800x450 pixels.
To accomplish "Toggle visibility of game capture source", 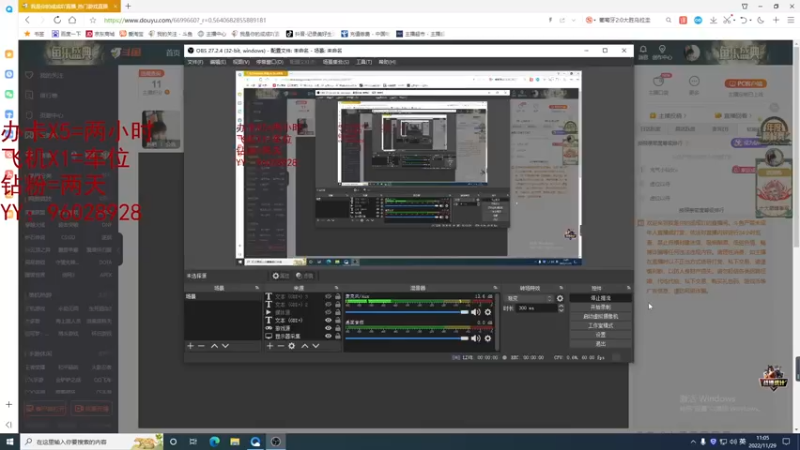I will 328,328.
